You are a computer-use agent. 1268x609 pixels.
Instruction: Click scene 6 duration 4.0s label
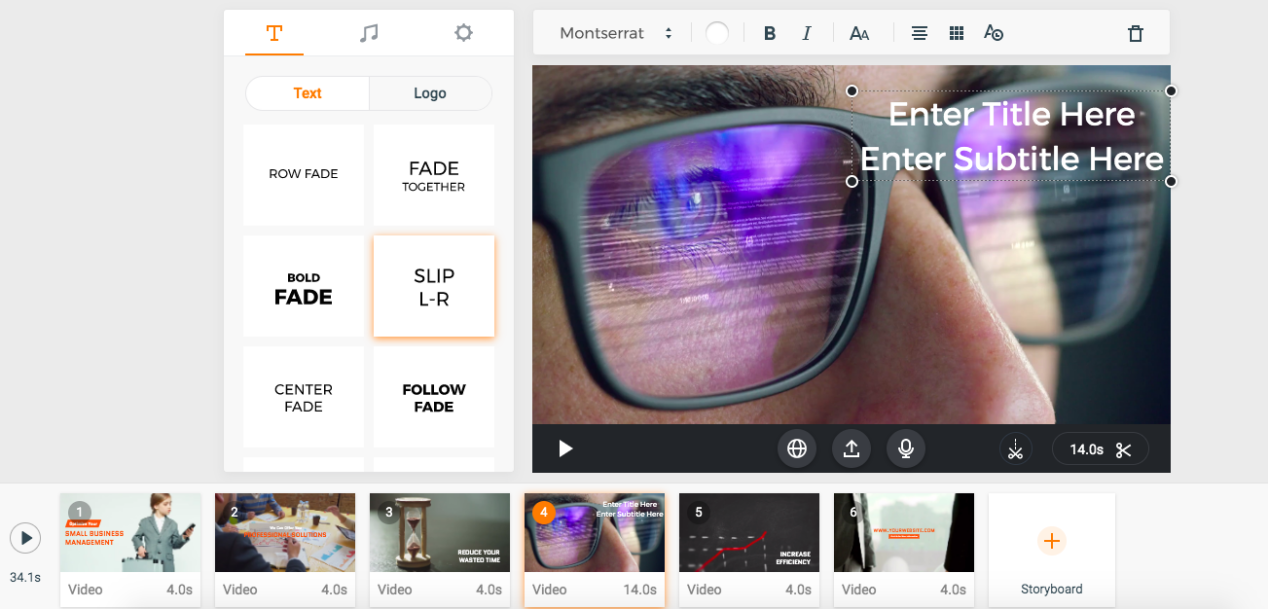point(953,590)
